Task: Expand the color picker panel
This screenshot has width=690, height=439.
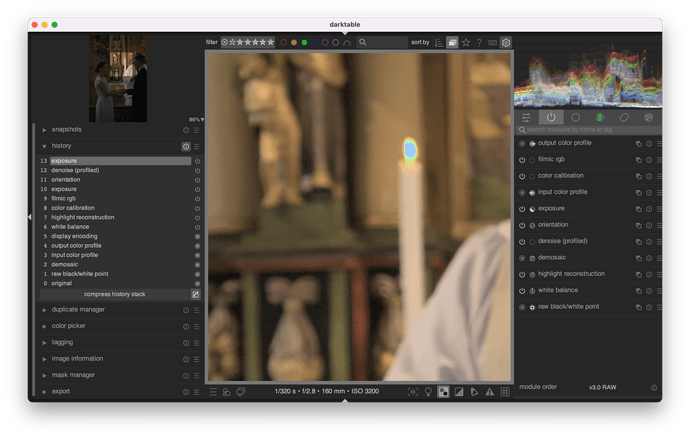Action: click(x=44, y=326)
